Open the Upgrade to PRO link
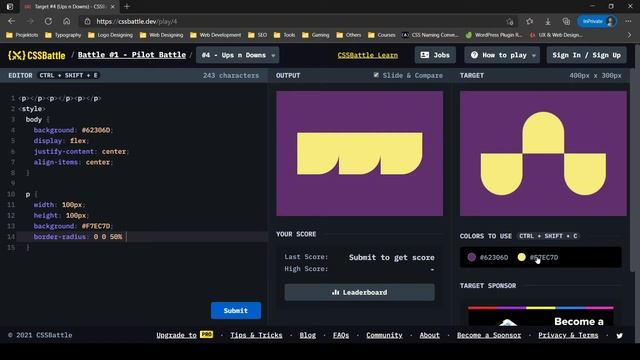640x360 pixels. 184,335
